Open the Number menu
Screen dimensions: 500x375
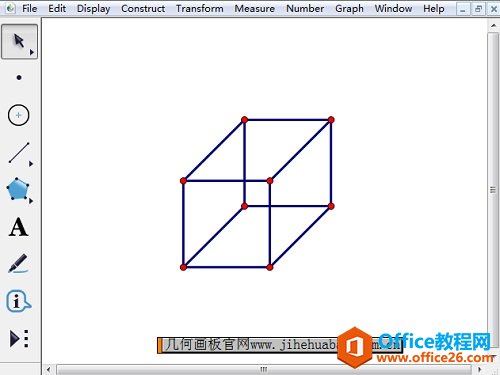(x=305, y=8)
